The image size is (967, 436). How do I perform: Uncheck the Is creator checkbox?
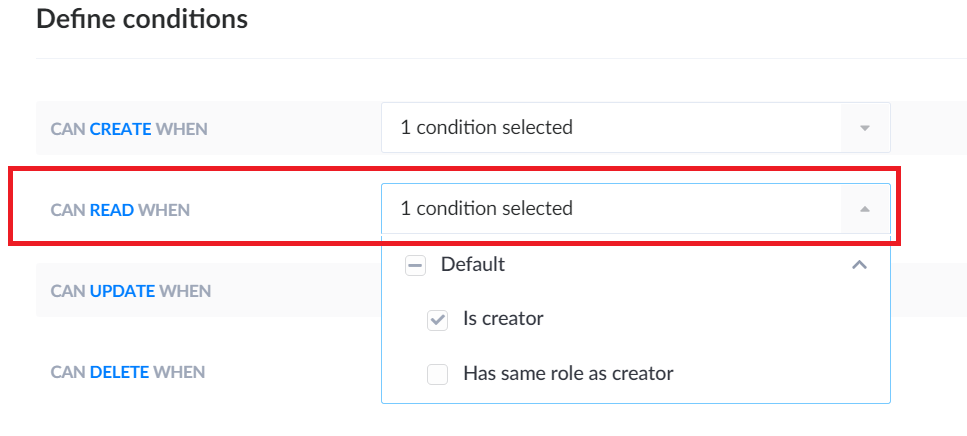coord(437,320)
